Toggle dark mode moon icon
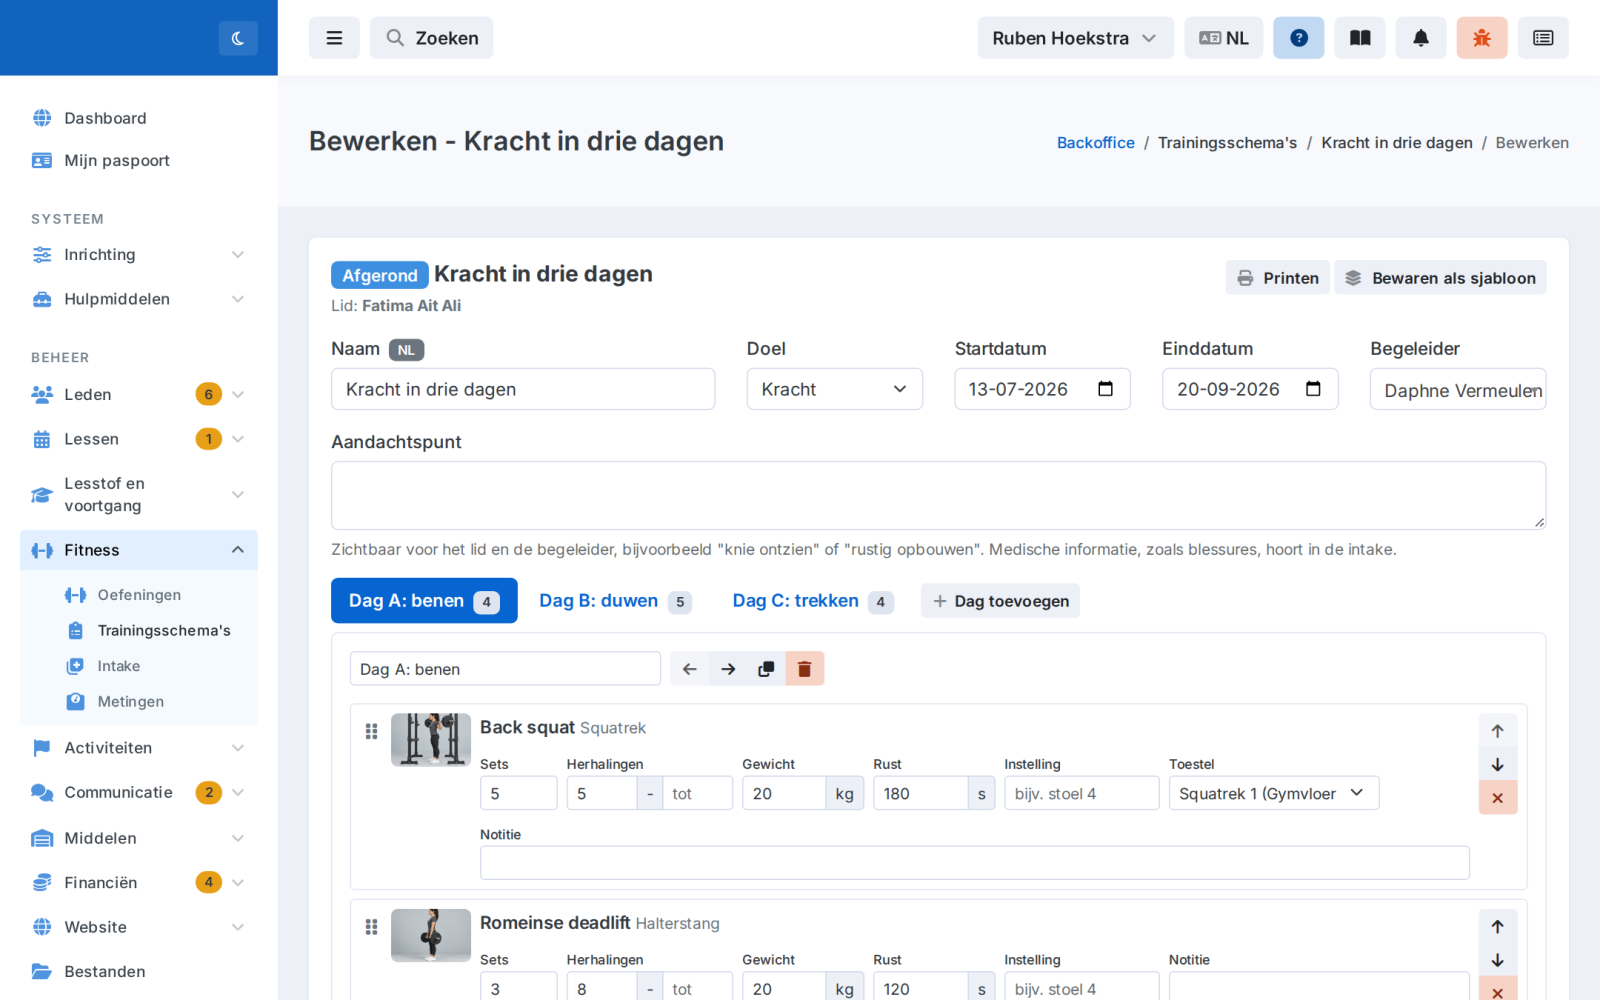Viewport: 1600px width, 1000px height. pos(238,38)
